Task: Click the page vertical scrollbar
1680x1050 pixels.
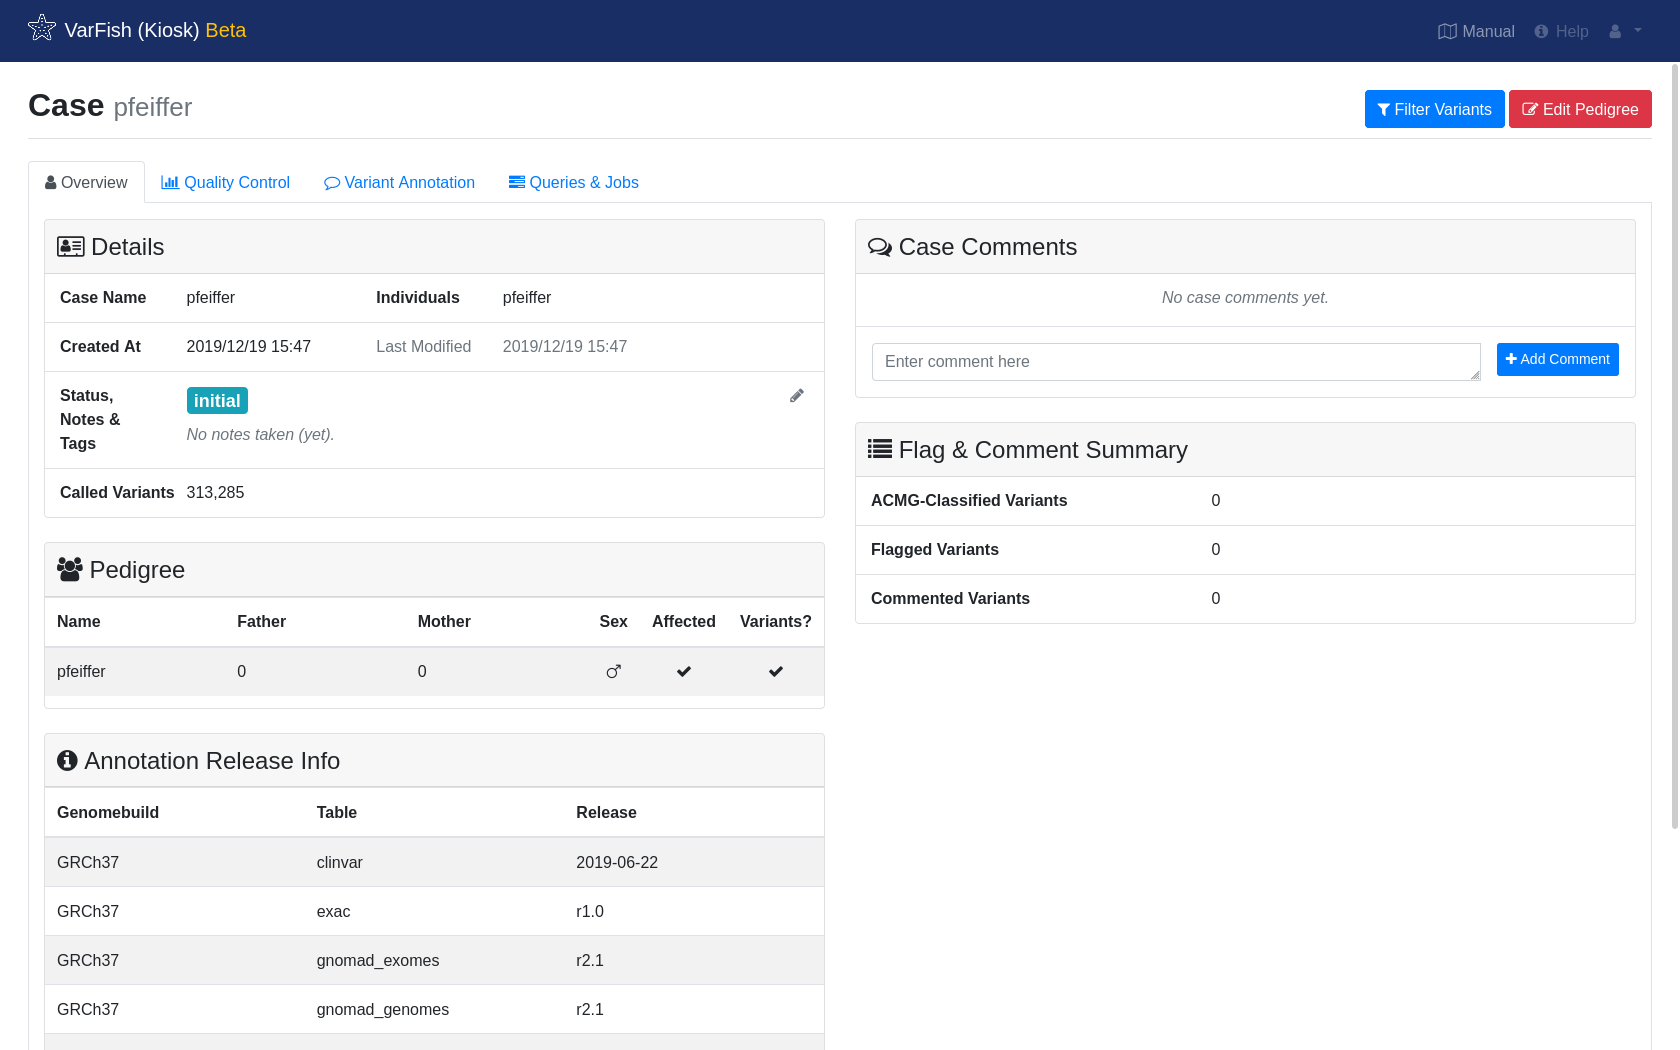Action: 1675,445
